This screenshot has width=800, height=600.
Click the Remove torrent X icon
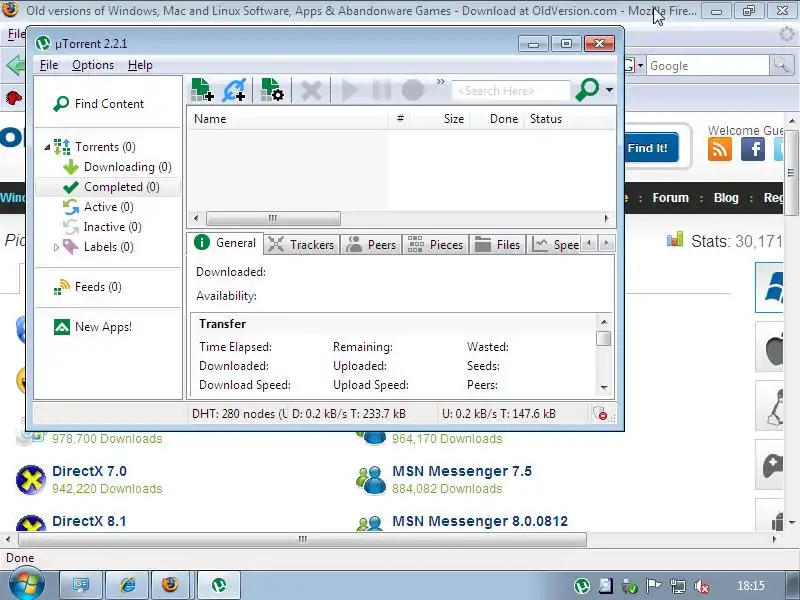[311, 91]
